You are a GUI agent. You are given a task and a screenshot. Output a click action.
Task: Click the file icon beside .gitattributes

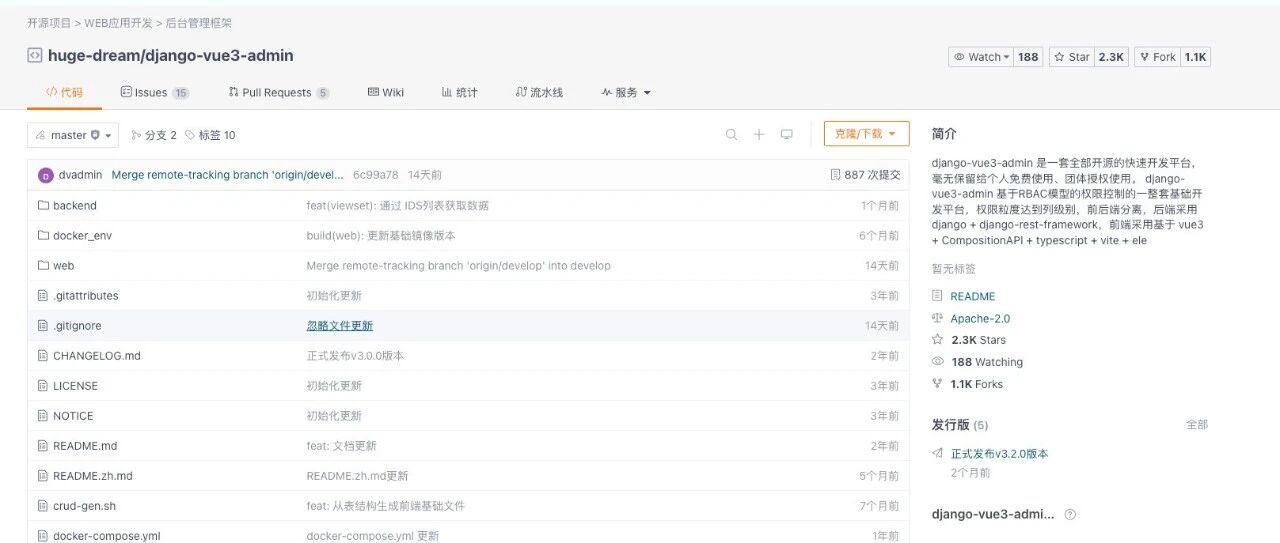tap(43, 295)
